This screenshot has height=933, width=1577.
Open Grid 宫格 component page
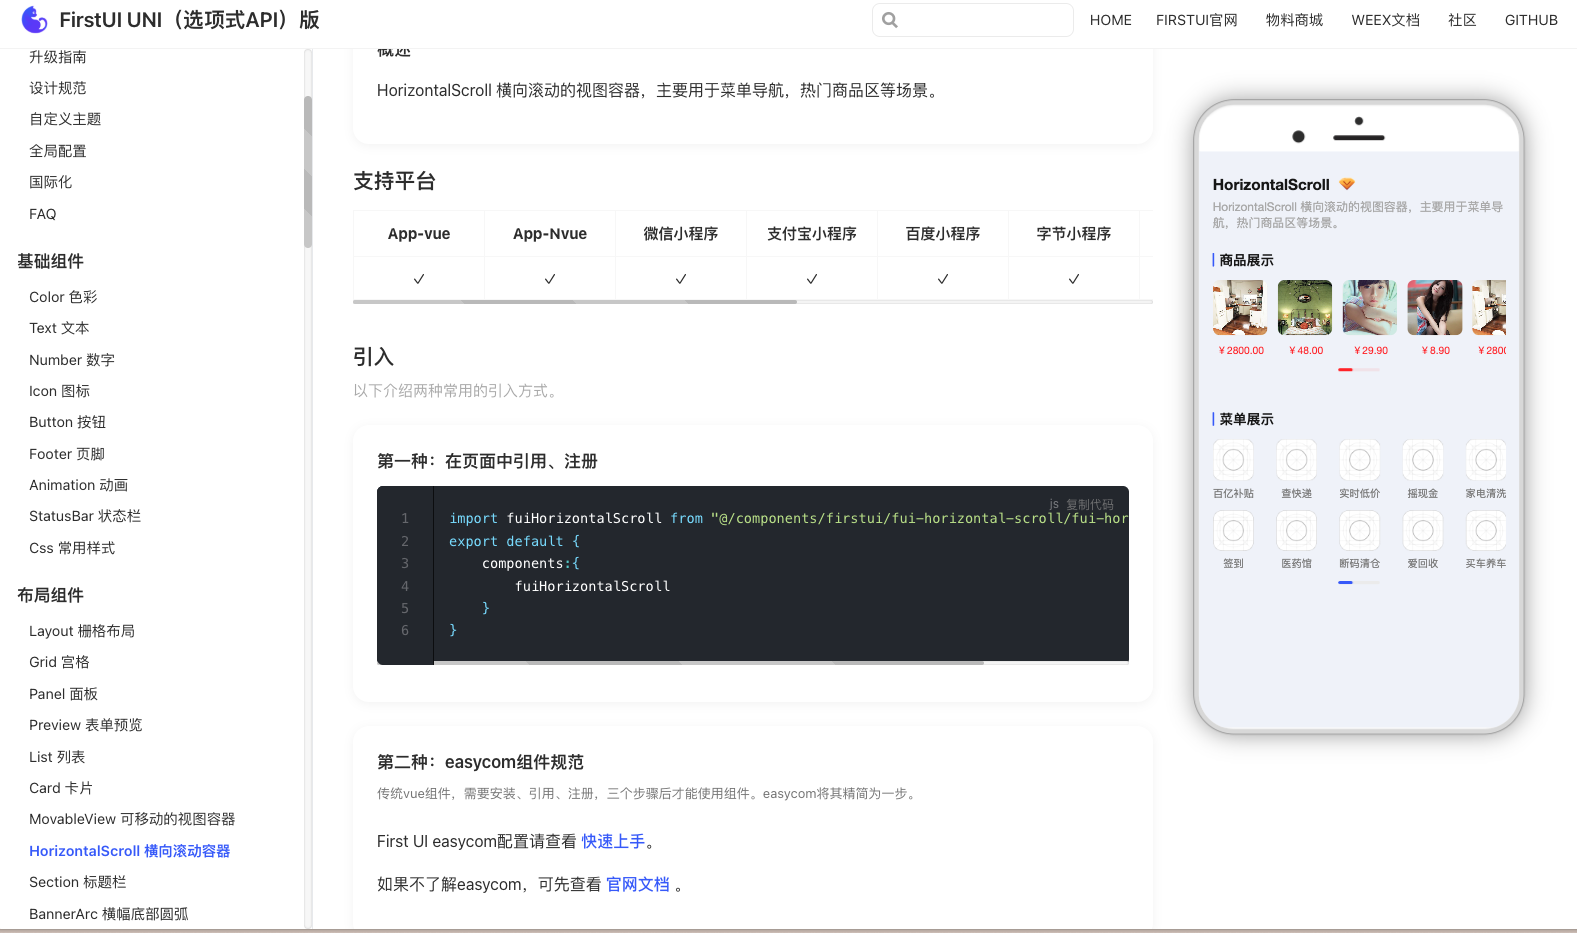pos(59,662)
